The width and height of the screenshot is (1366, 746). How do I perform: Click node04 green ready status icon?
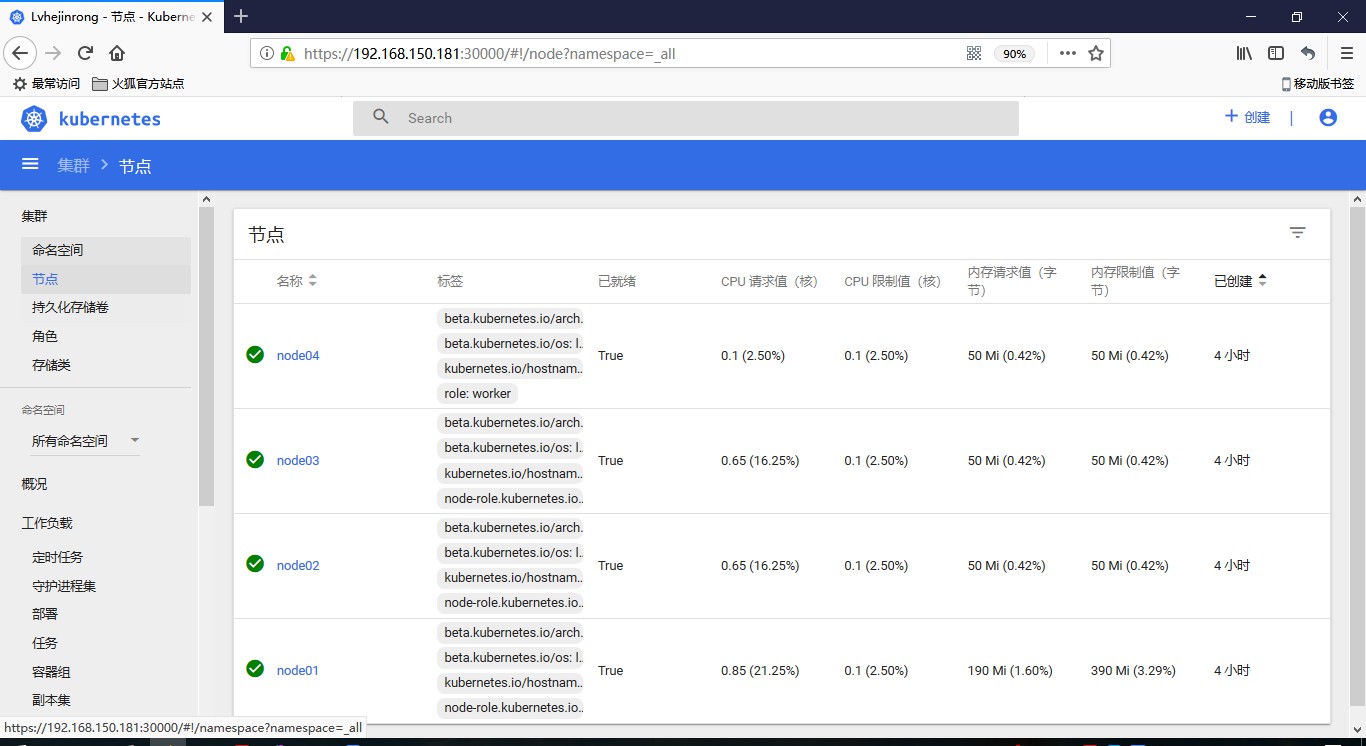pos(255,354)
